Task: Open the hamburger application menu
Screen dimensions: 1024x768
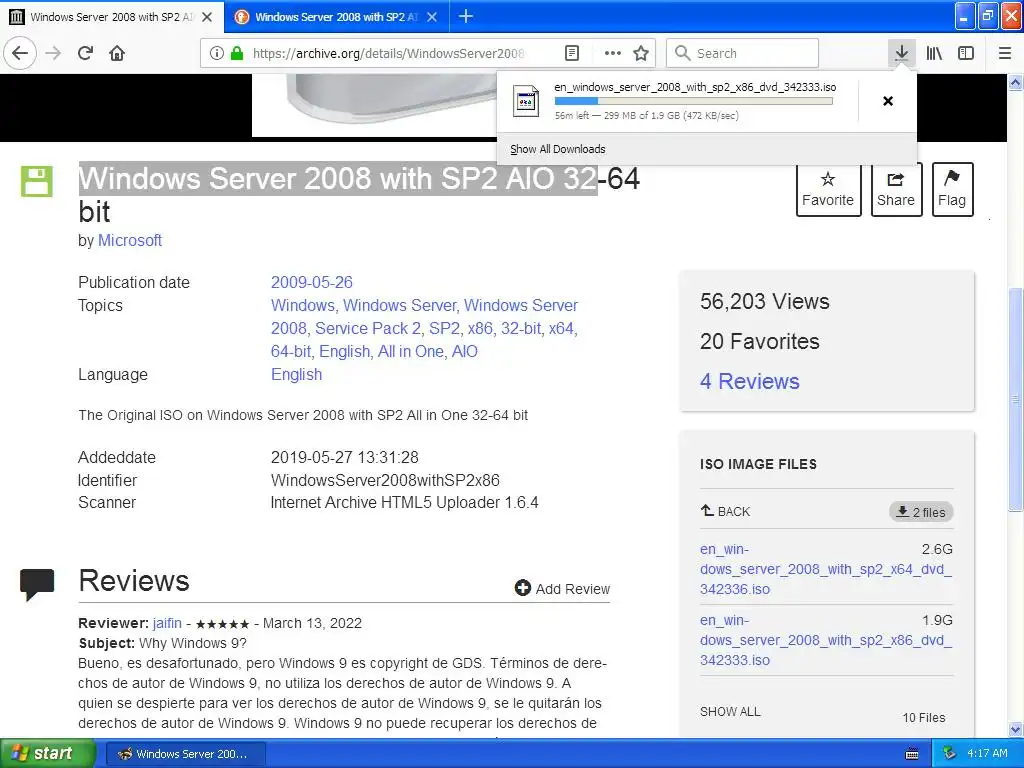Action: [x=1004, y=53]
